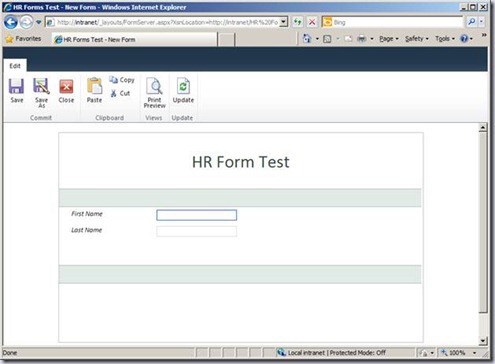Click the vertical scrollbar up arrow

[483, 127]
